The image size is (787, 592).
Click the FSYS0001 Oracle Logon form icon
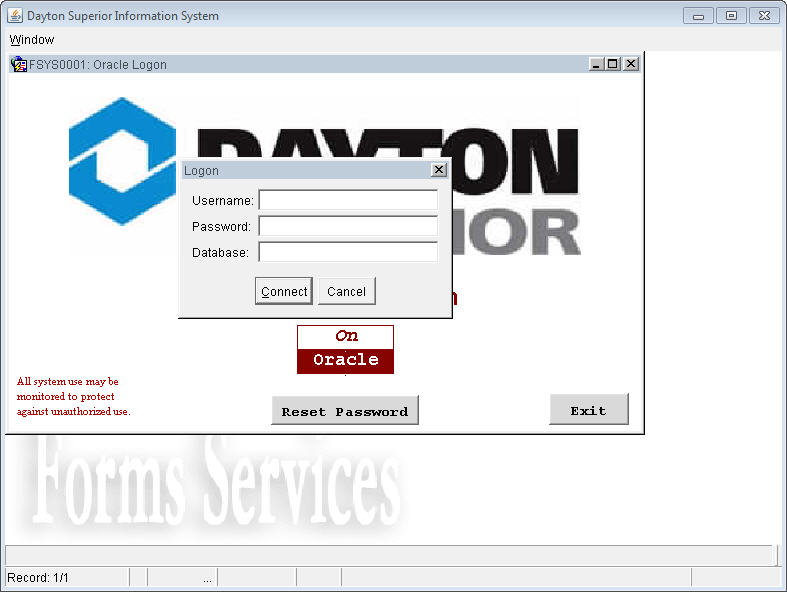[18, 64]
